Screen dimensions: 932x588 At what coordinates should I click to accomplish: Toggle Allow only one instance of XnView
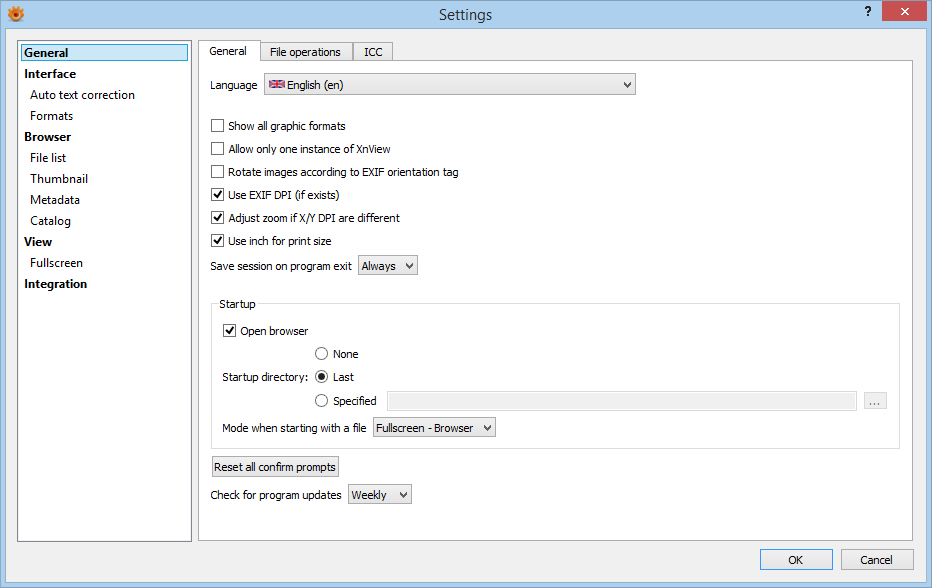point(218,149)
